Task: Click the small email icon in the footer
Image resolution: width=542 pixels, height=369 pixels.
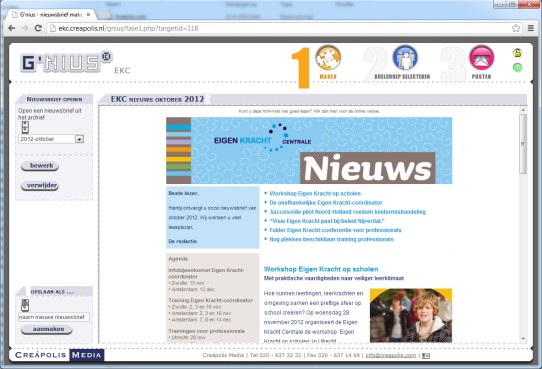Action: (x=426, y=356)
